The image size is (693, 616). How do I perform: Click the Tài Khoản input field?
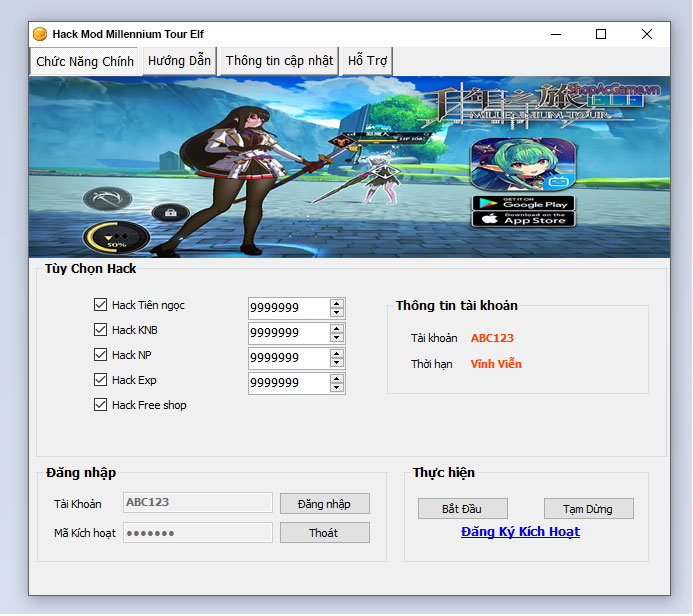(198, 502)
